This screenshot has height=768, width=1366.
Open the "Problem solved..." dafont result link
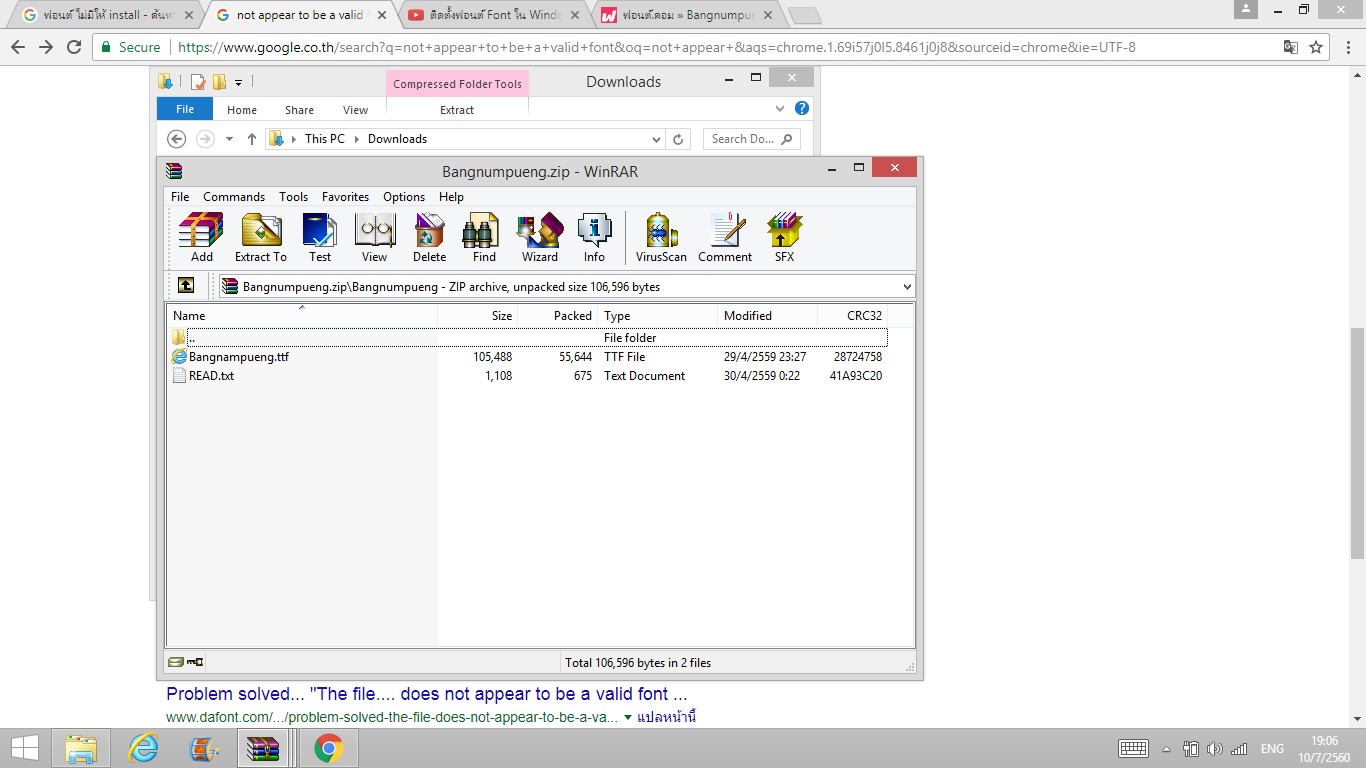pos(427,694)
